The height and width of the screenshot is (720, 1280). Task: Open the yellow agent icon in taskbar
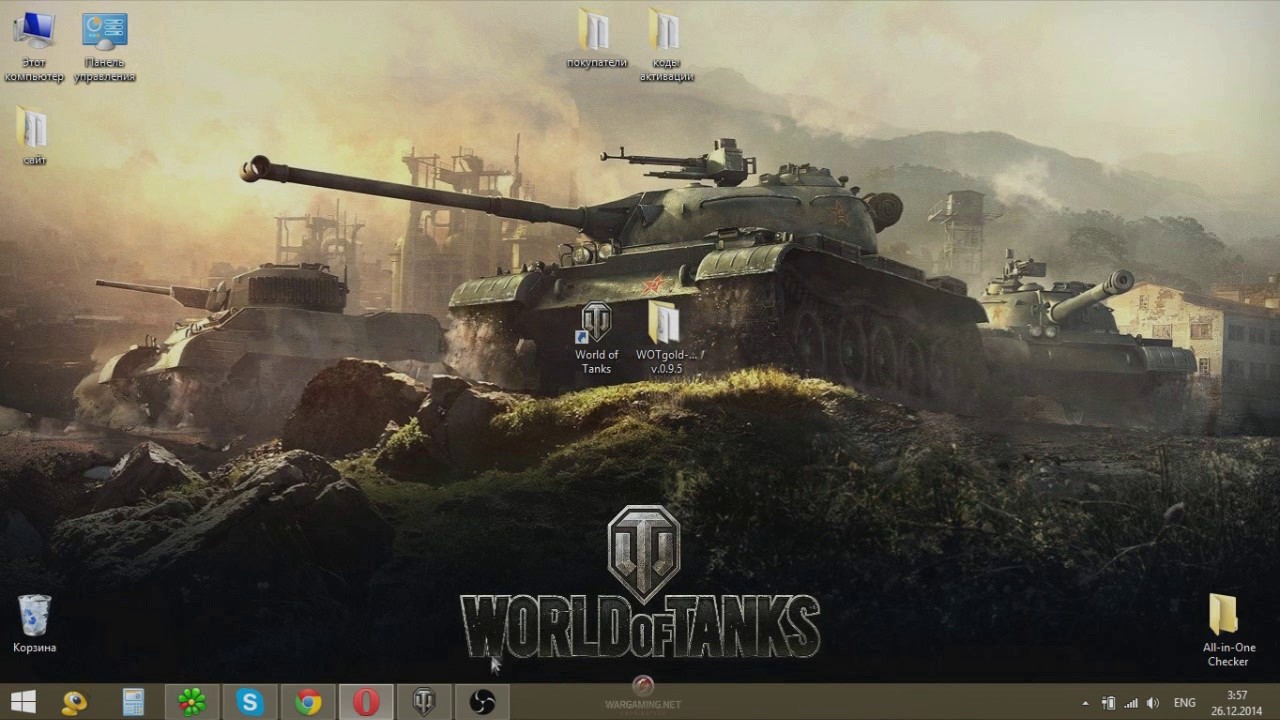[x=75, y=702]
